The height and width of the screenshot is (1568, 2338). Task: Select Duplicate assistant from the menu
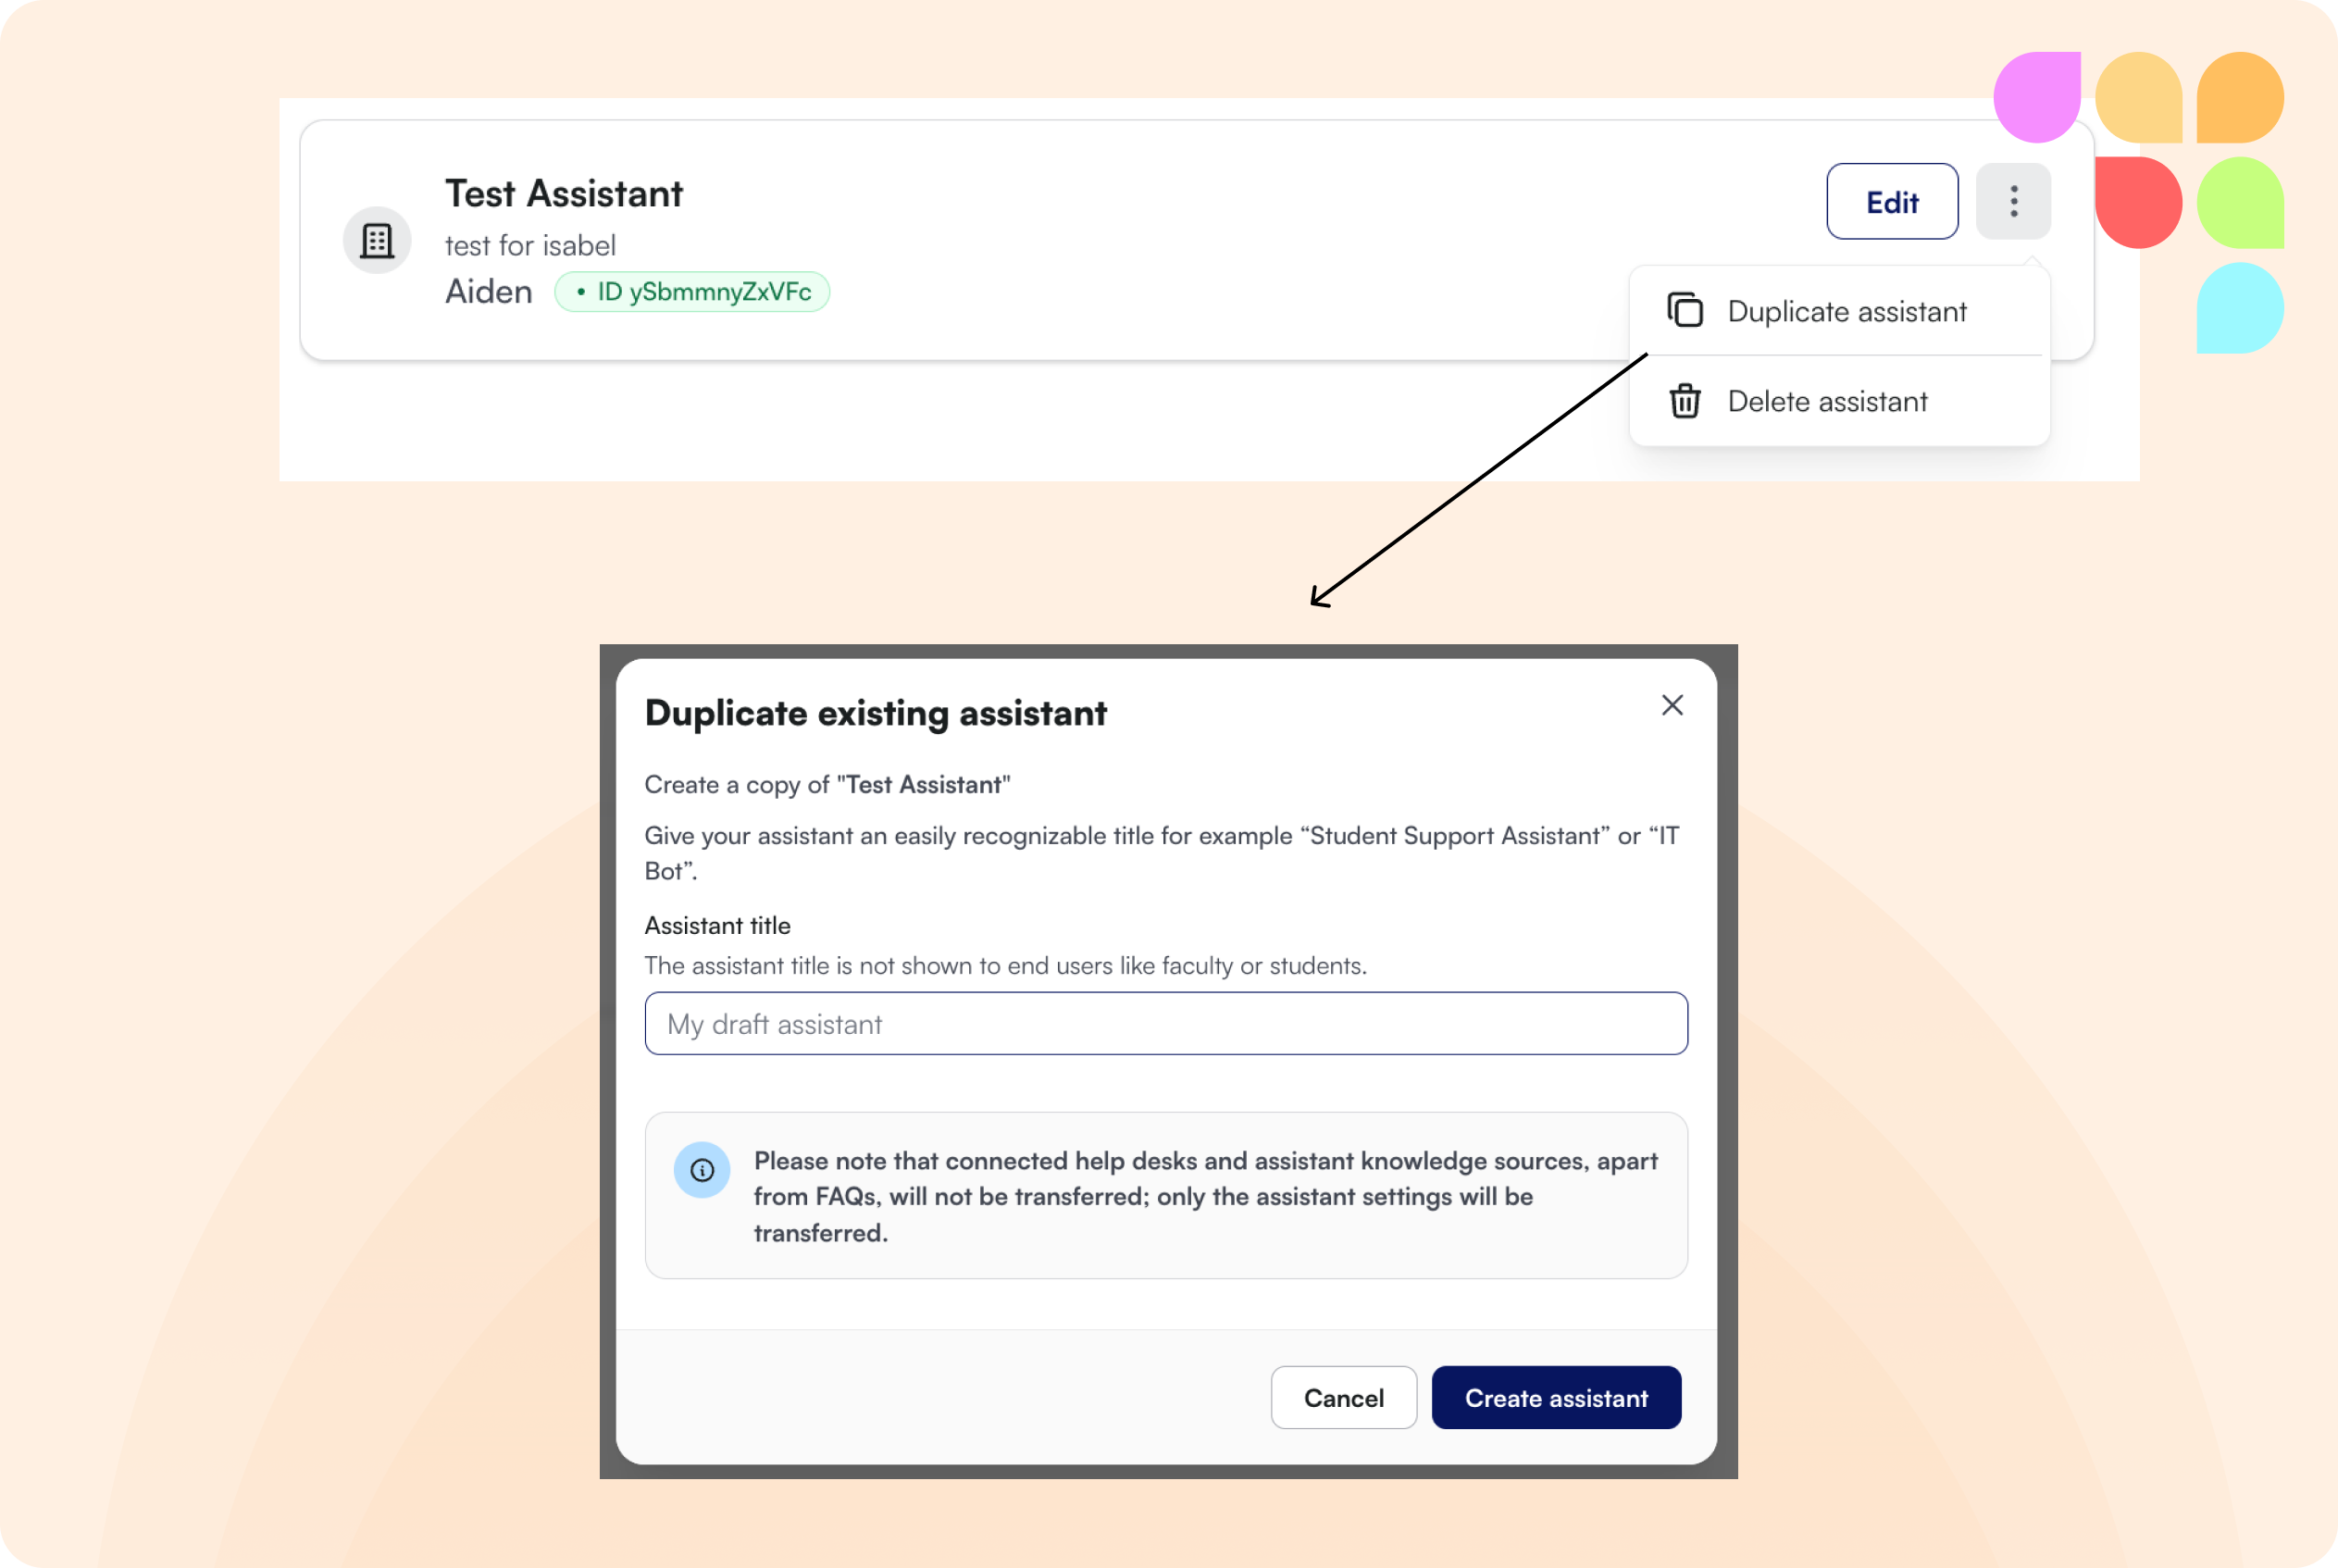(x=1846, y=311)
